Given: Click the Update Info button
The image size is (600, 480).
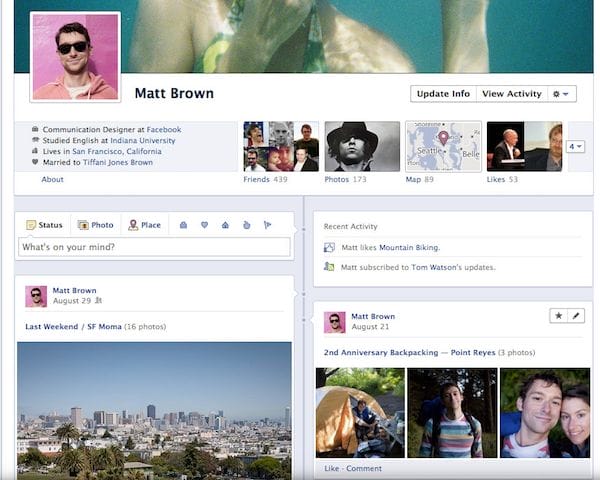Looking at the screenshot, I should click(443, 94).
